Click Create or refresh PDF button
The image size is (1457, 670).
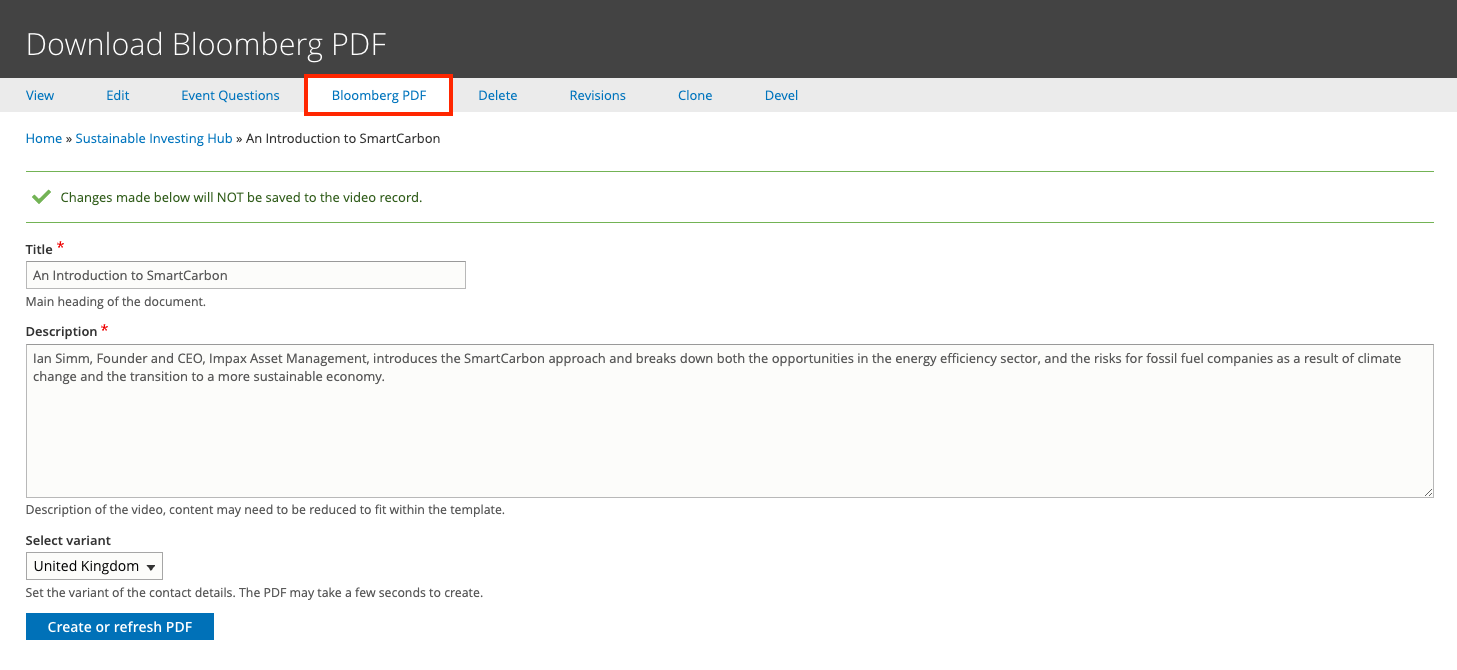pos(120,627)
